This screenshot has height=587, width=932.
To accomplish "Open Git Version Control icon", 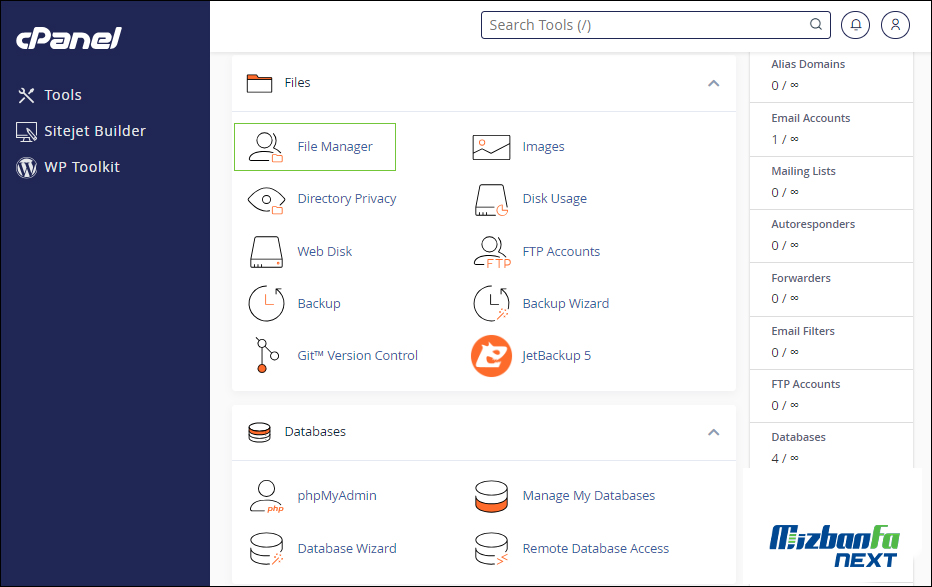I will pos(264,356).
